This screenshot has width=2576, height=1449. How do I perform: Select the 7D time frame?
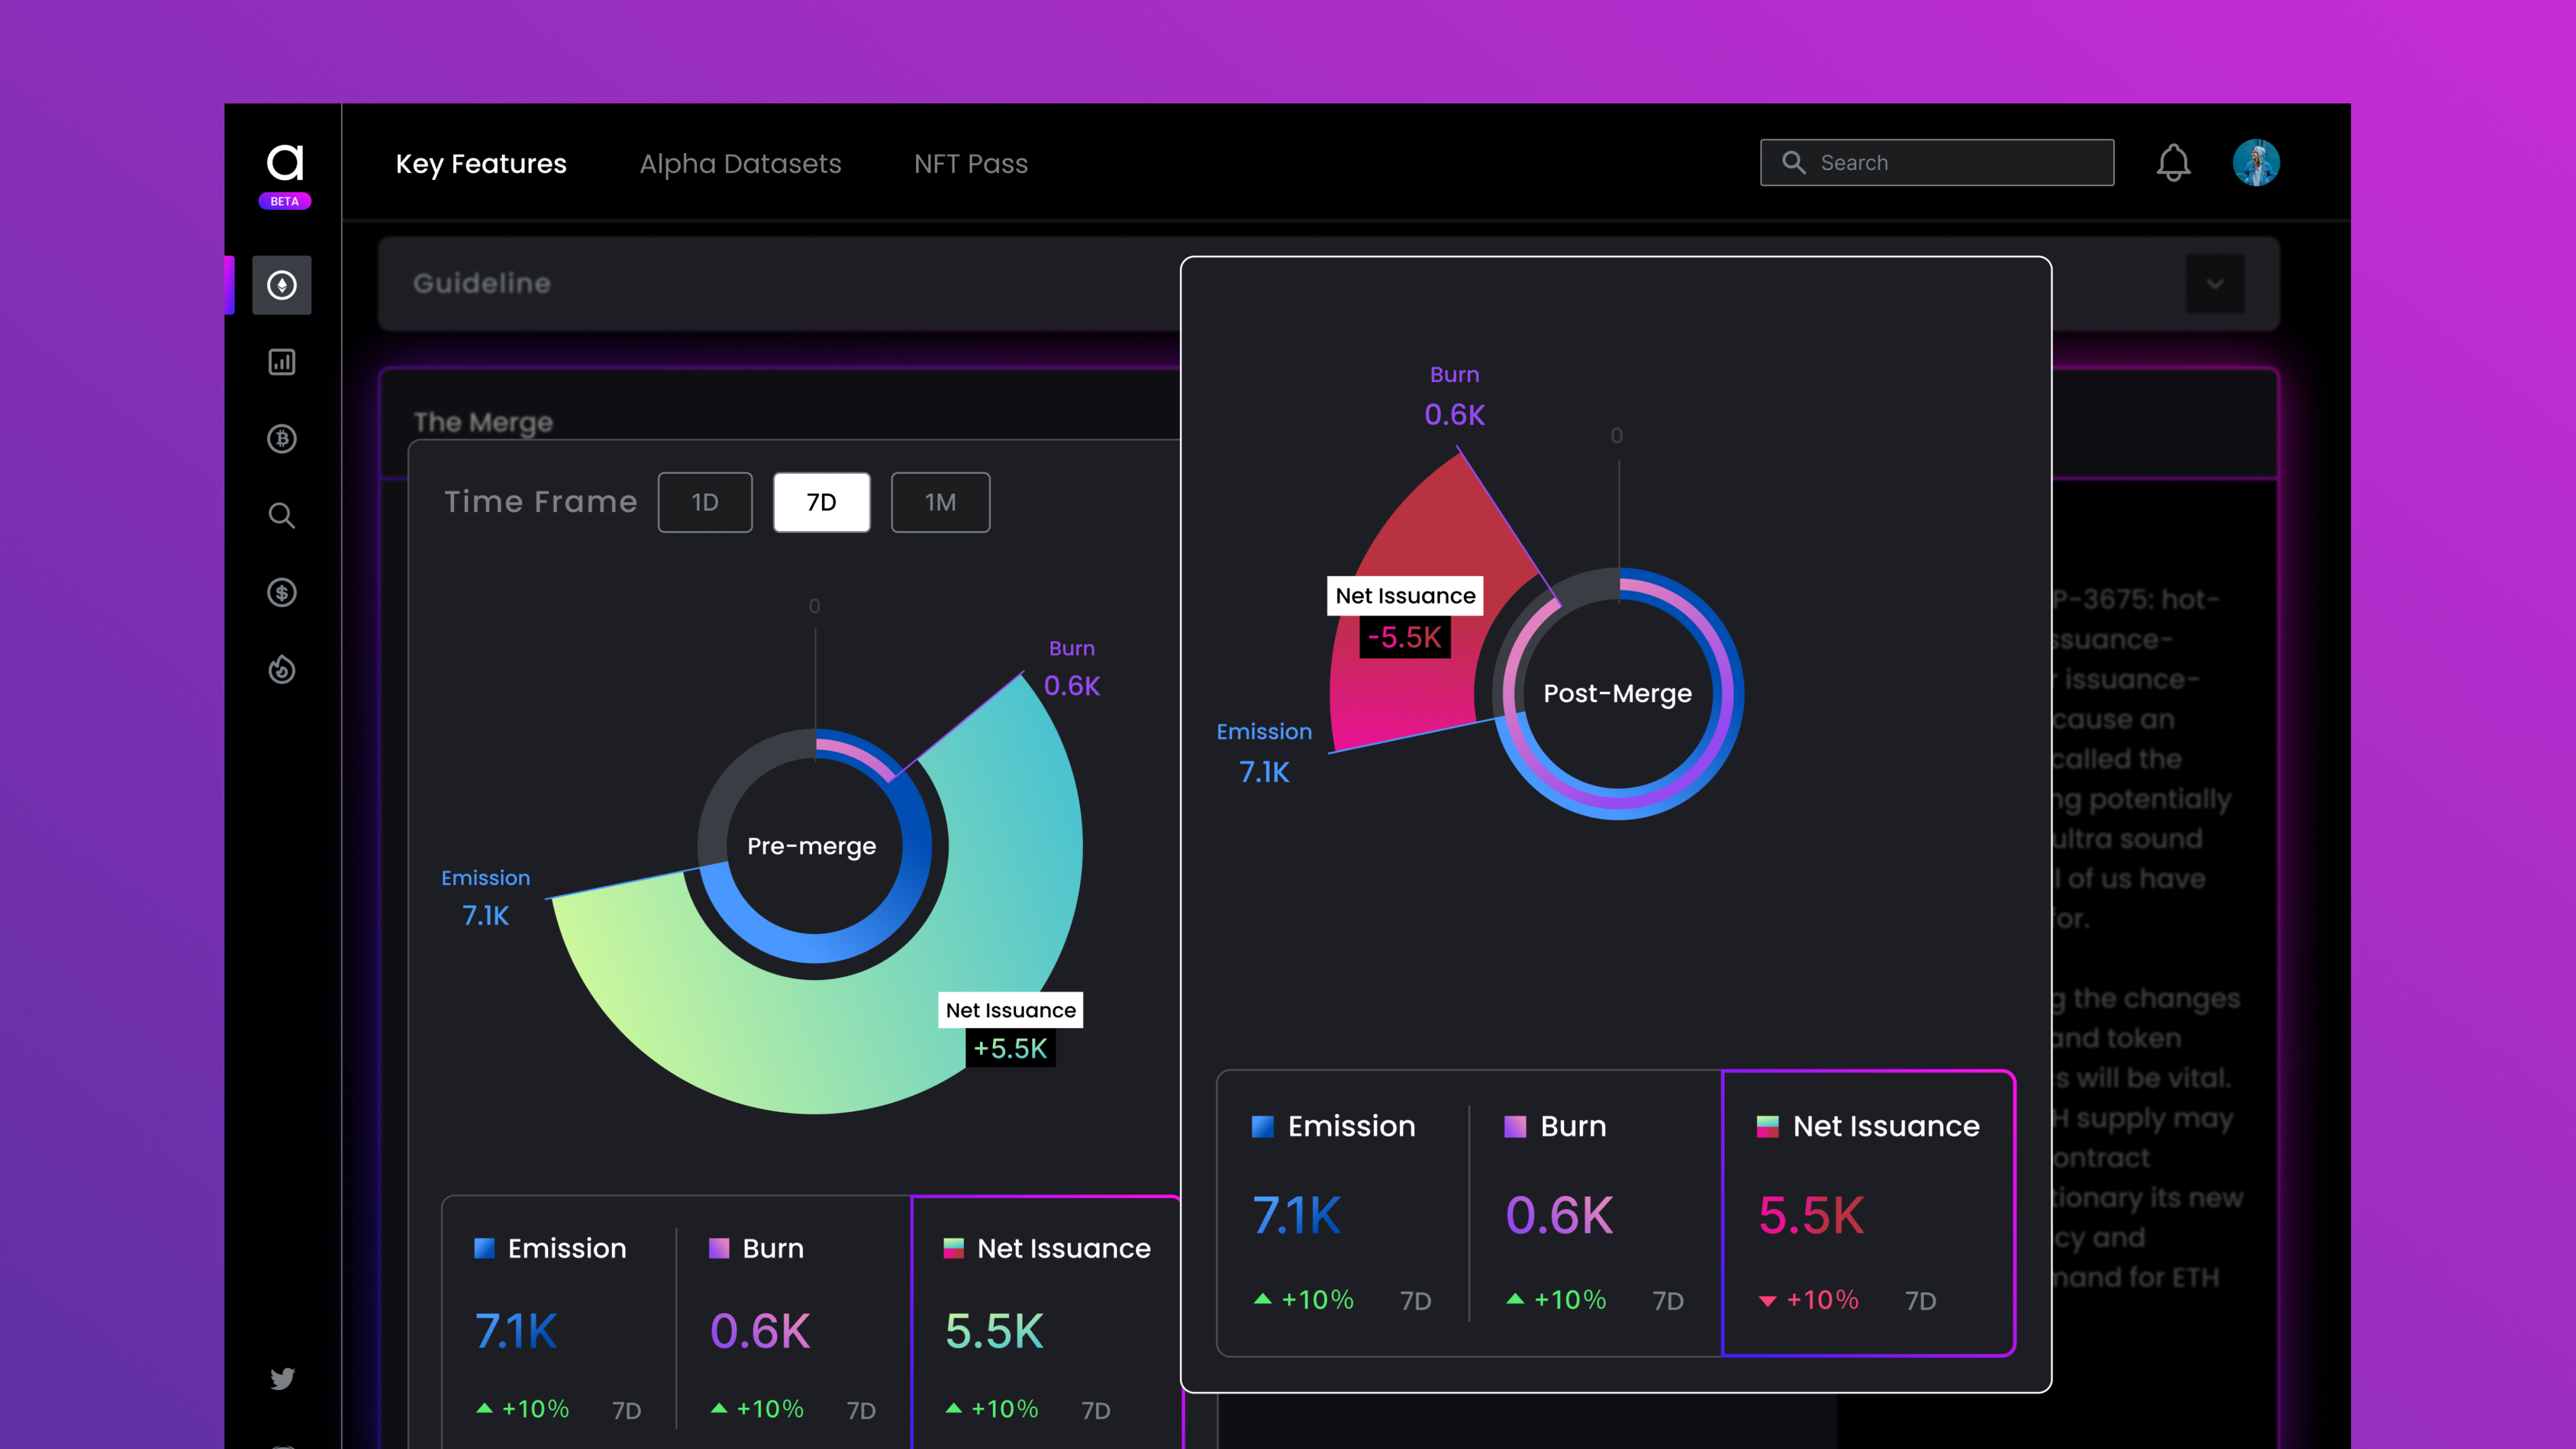point(821,502)
